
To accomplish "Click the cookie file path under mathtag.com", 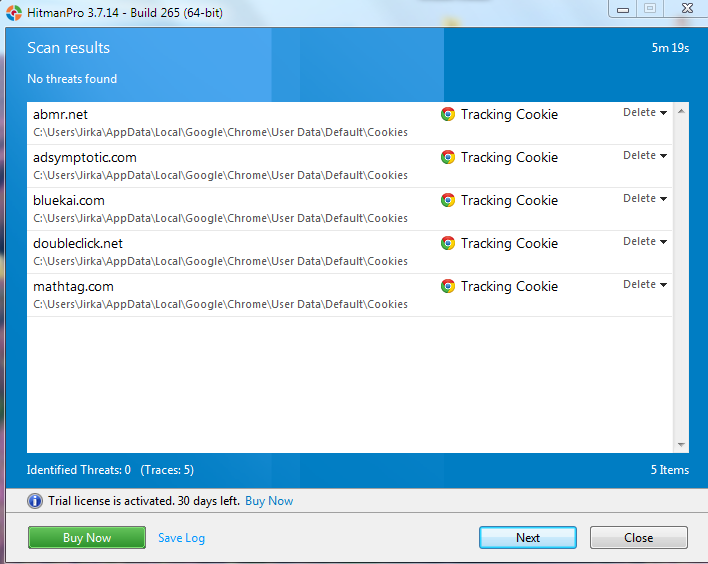I will pos(220,304).
